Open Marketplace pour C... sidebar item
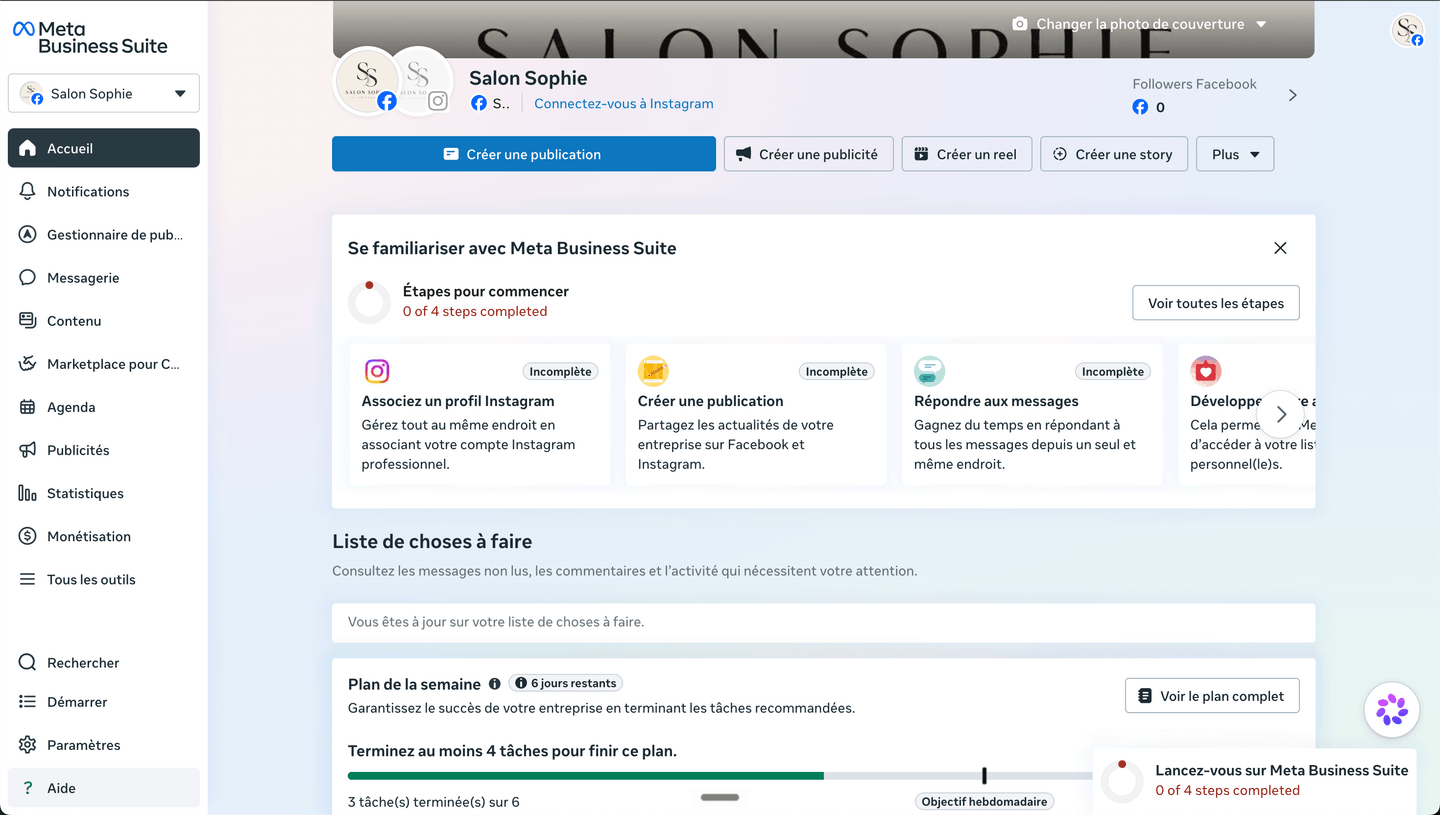This screenshot has width=1440, height=815. [x=104, y=363]
